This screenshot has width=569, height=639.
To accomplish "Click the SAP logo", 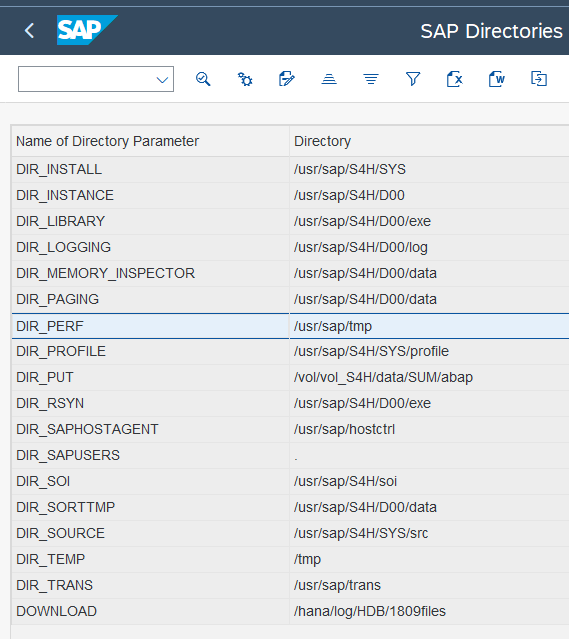I will point(87,30).
